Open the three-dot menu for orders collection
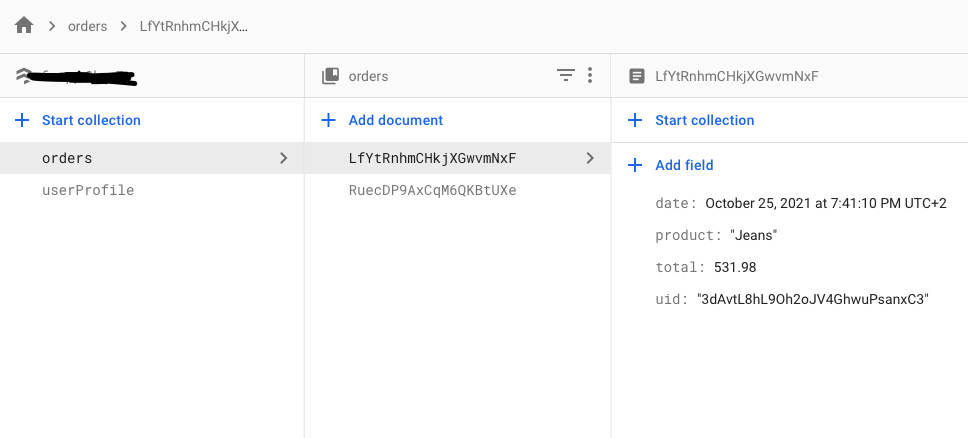 coord(590,75)
